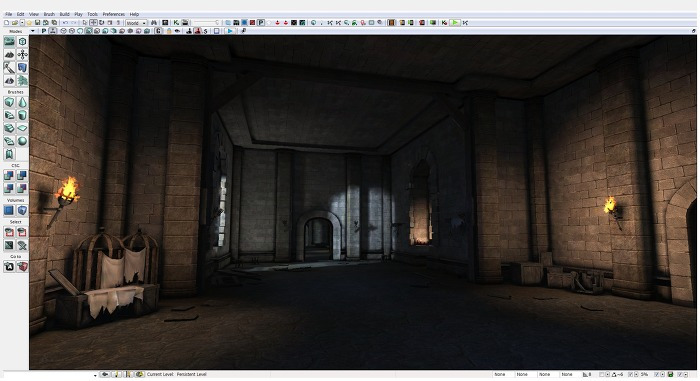Open the Play menu
Viewport: 700px width, 381px height.
tap(79, 14)
